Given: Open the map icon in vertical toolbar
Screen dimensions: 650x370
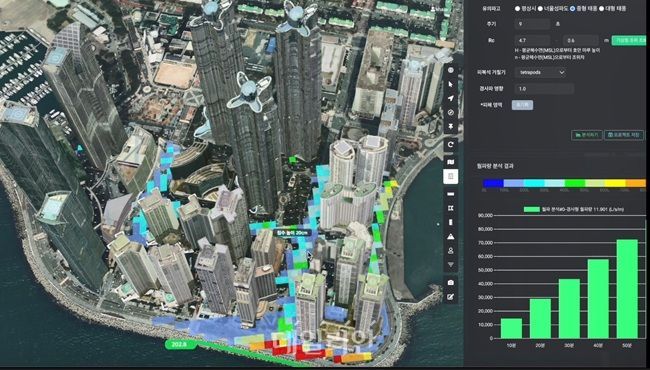Looking at the screenshot, I should pyautogui.click(x=451, y=162).
